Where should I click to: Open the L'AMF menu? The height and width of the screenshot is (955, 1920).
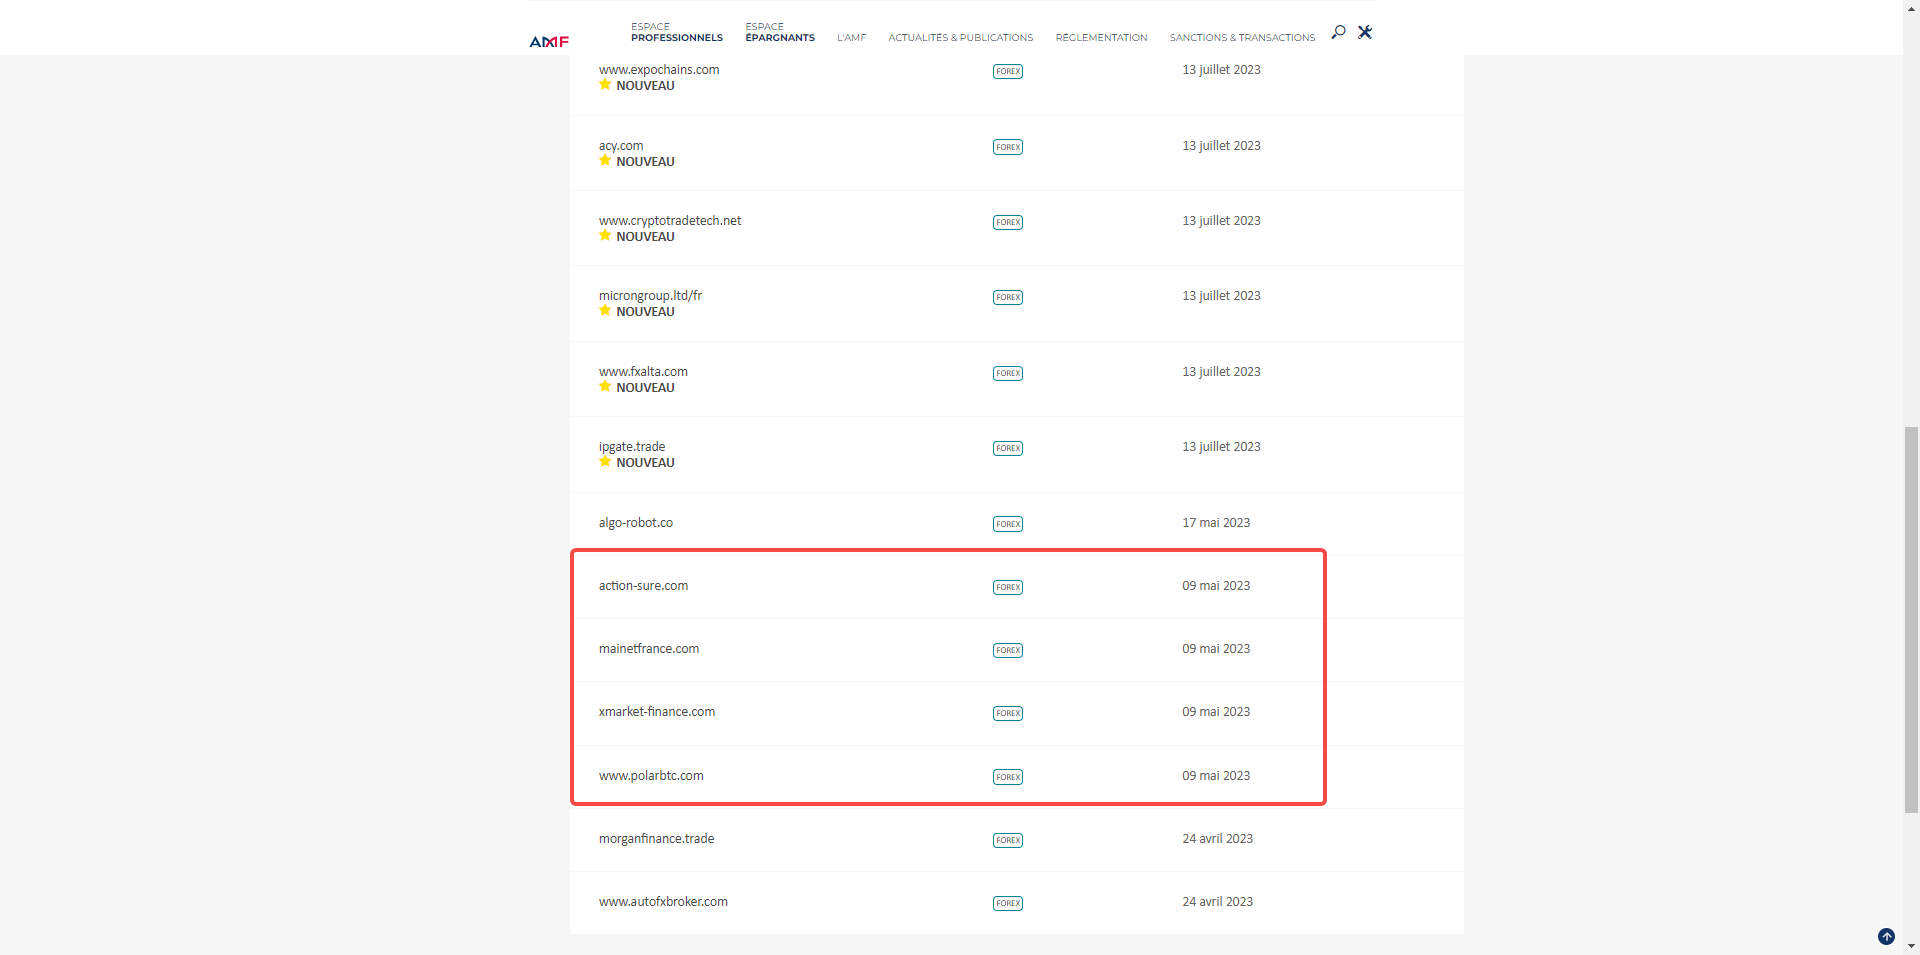851,38
